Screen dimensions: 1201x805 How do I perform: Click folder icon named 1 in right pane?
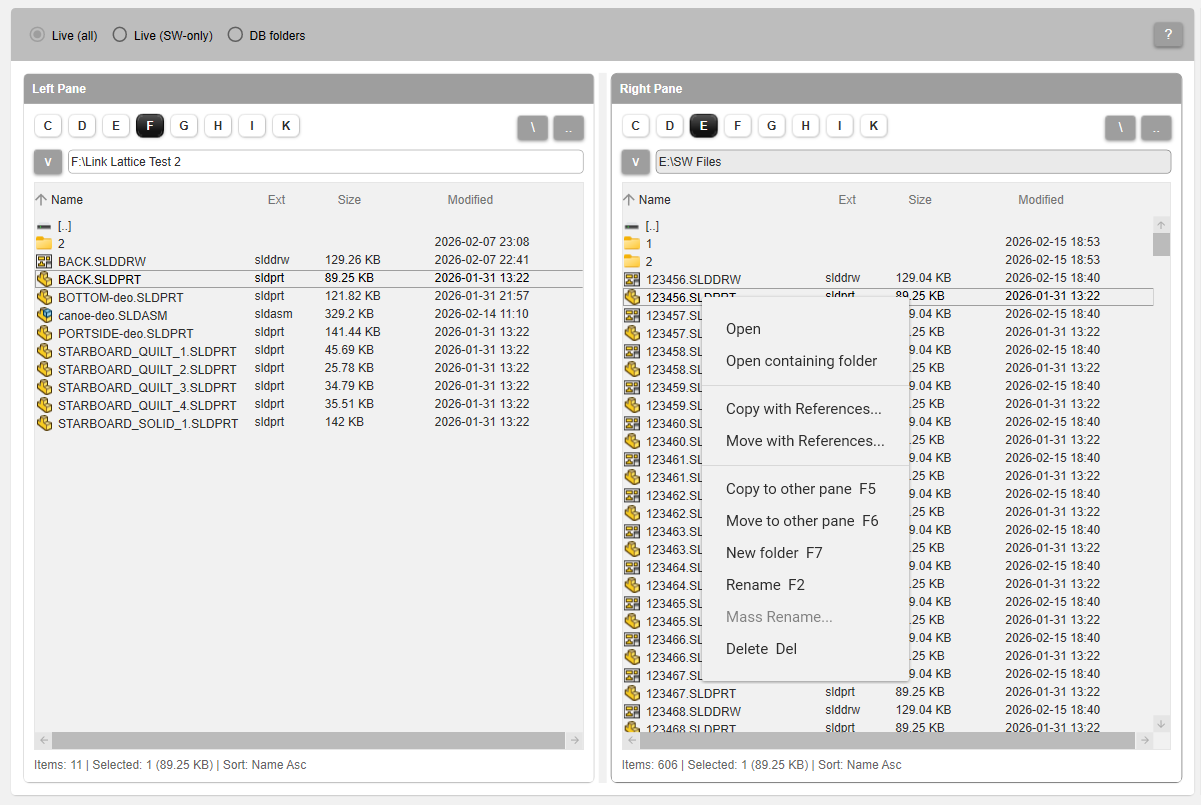632,243
